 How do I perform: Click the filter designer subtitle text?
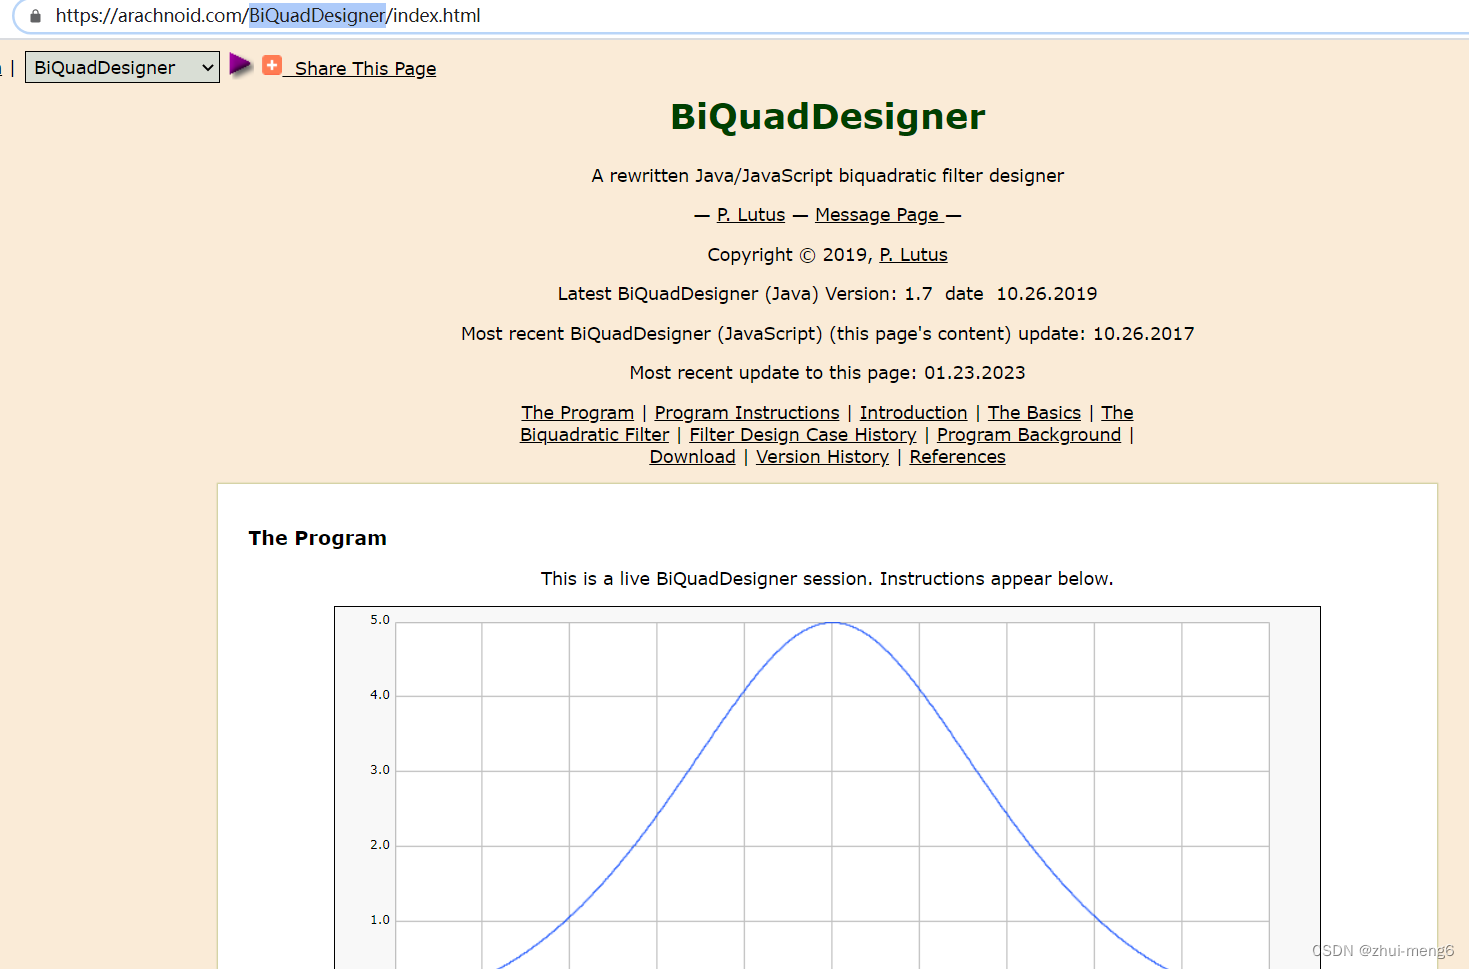coord(827,176)
